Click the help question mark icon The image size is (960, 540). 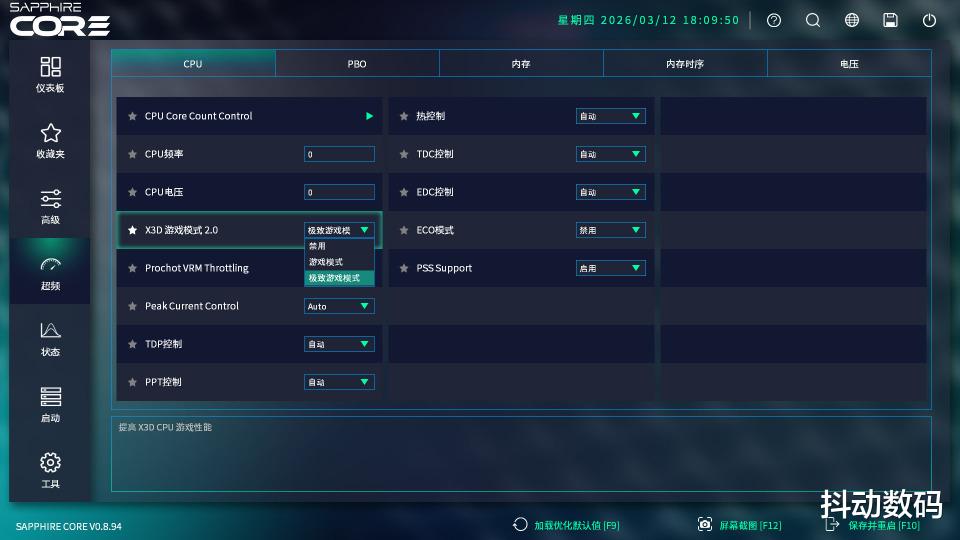point(774,20)
